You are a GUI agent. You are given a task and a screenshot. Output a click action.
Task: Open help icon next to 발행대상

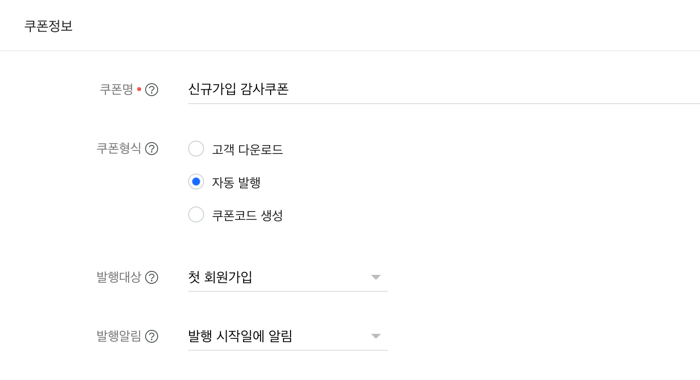[x=152, y=277]
